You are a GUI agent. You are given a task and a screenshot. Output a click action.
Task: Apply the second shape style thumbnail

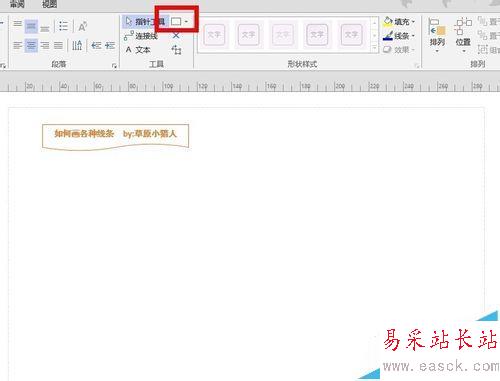(248, 34)
